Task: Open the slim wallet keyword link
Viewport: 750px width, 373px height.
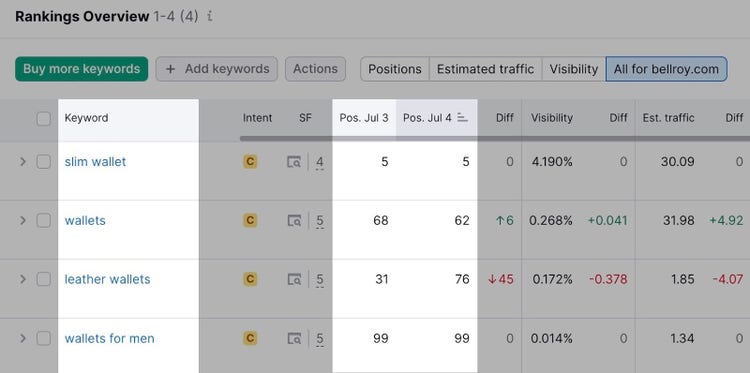Action: click(95, 162)
